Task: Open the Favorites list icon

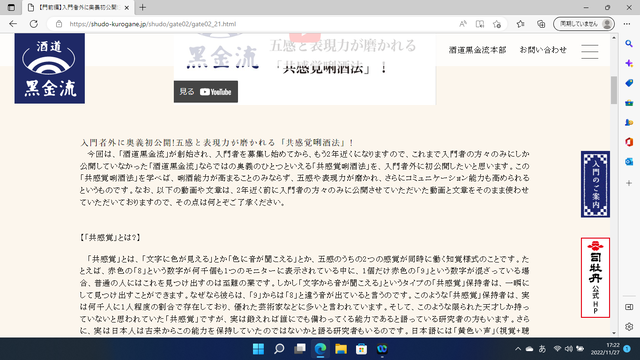Action: 520,24
